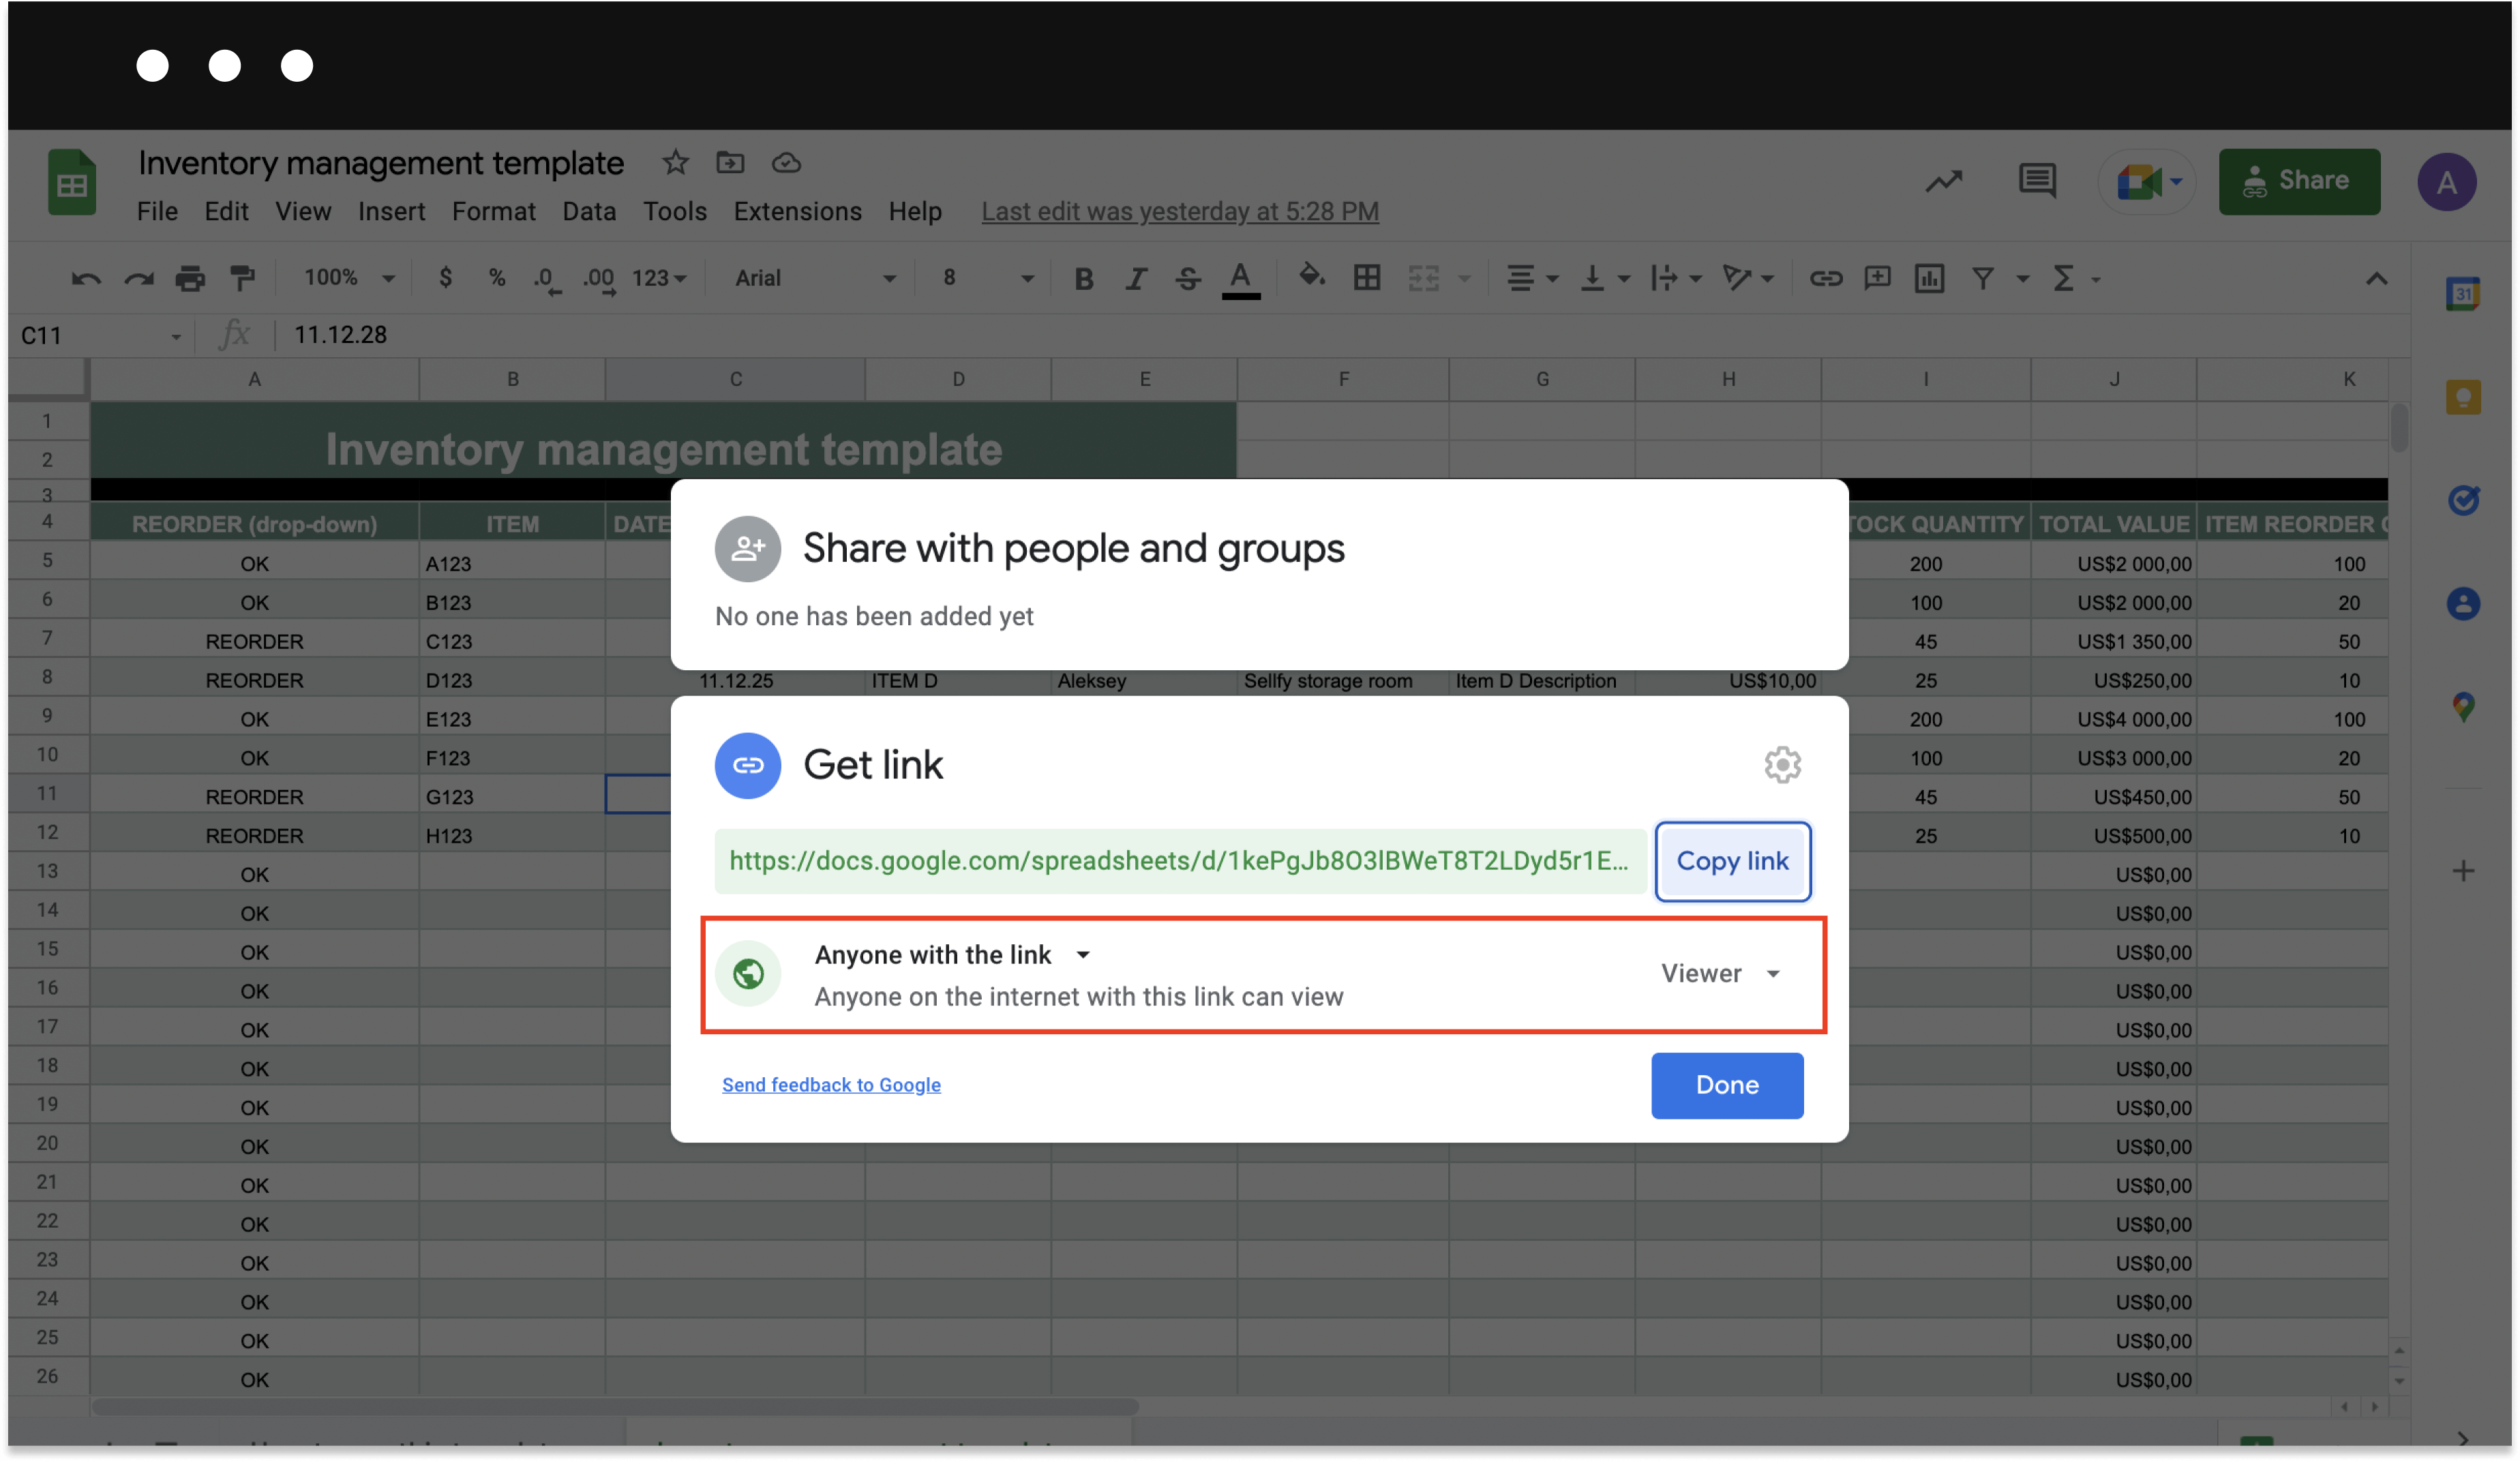Open the Viewer permission dropdown
The width and height of the screenshot is (2520, 1461).
[x=1720, y=973]
